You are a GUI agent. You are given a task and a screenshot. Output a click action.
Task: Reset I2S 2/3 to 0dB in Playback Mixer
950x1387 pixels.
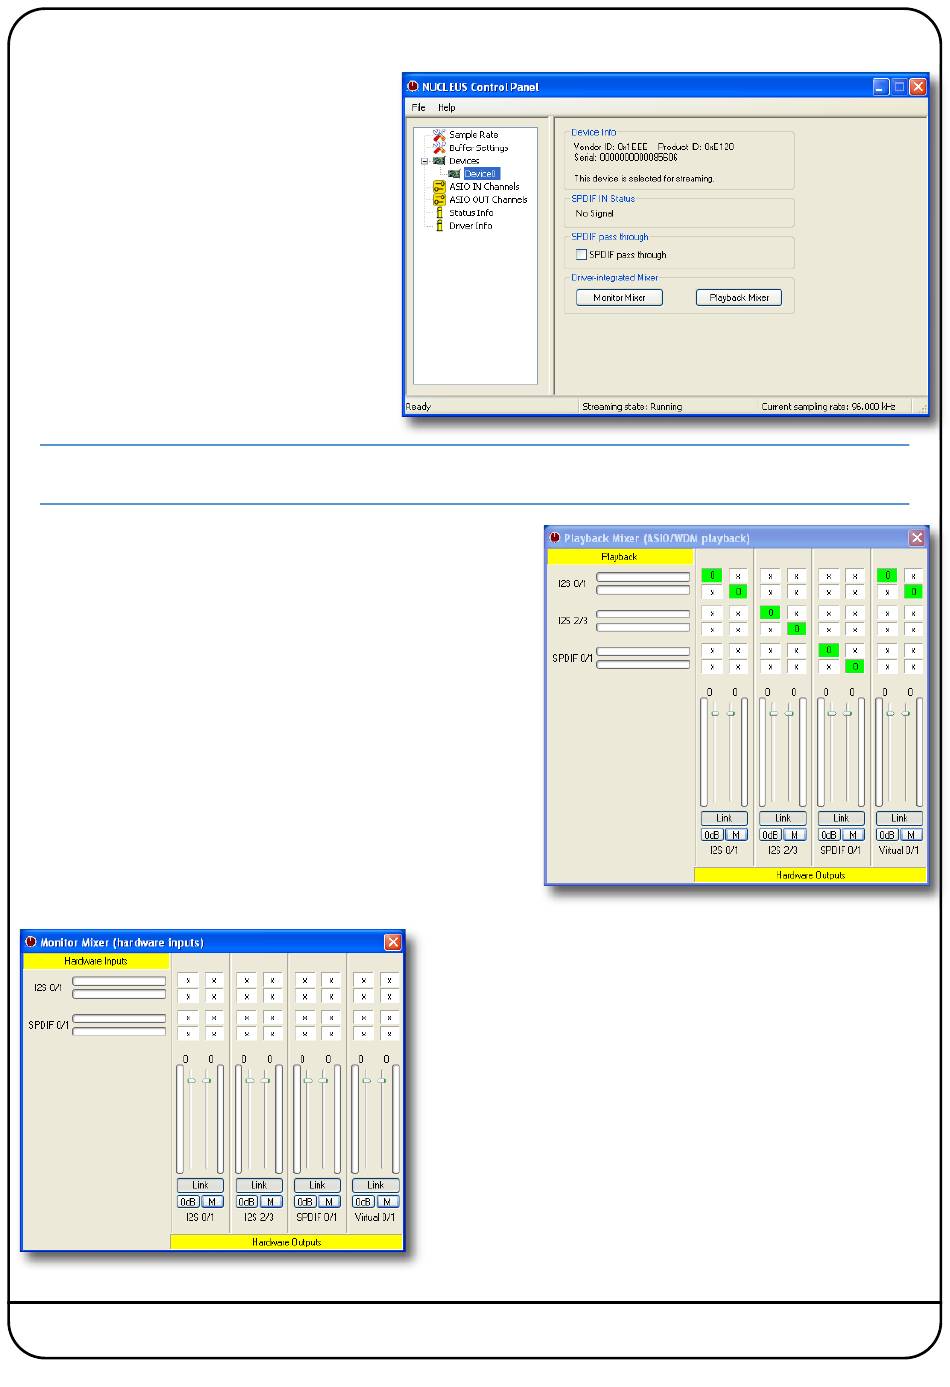pos(770,835)
